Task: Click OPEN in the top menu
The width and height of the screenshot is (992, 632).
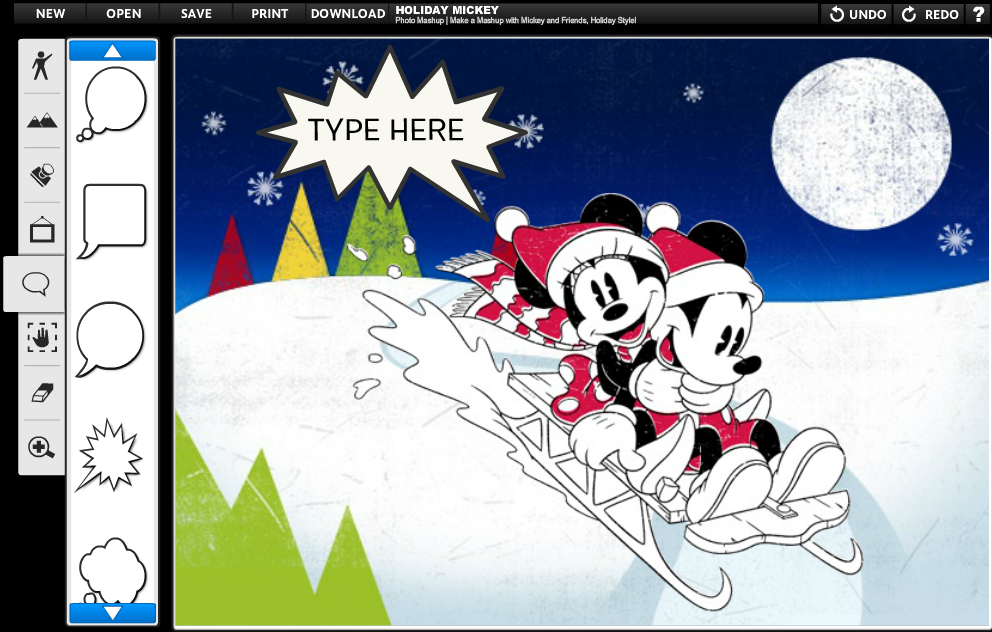Action: click(124, 13)
